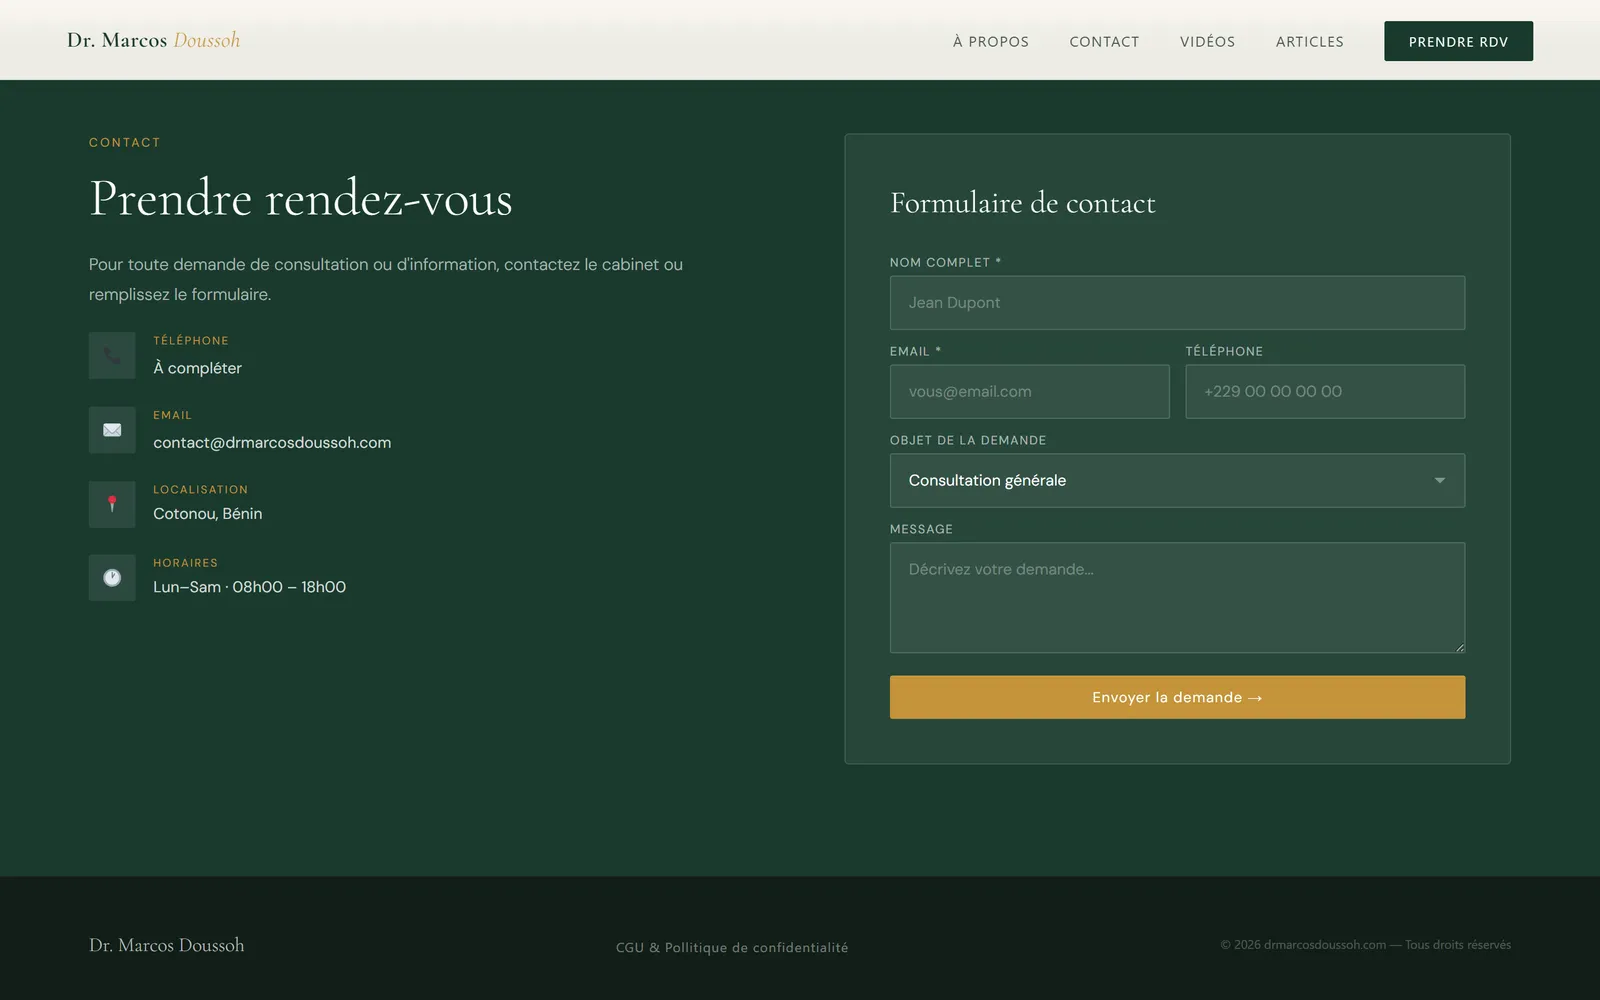The height and width of the screenshot is (1000, 1600).
Task: Open the À Propos menu item
Action: click(990, 41)
